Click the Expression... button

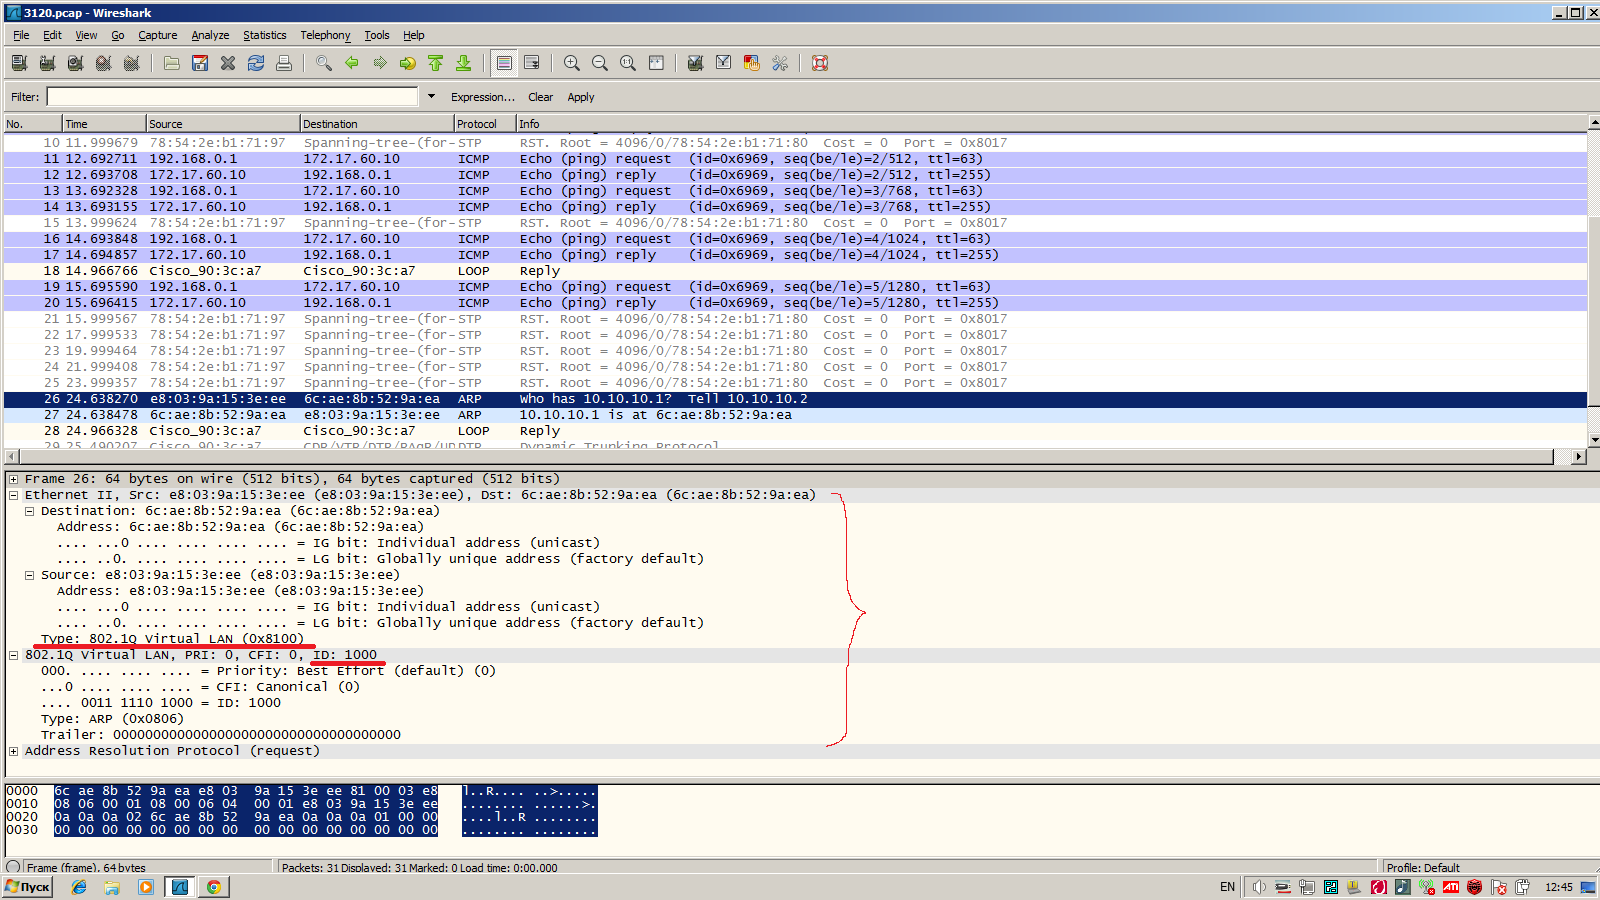pos(482,97)
